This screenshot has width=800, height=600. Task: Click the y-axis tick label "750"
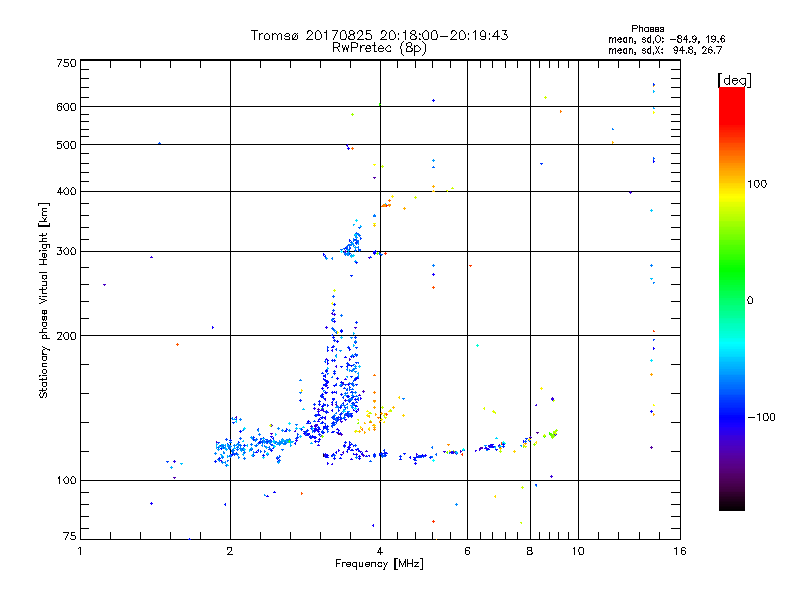click(x=66, y=63)
